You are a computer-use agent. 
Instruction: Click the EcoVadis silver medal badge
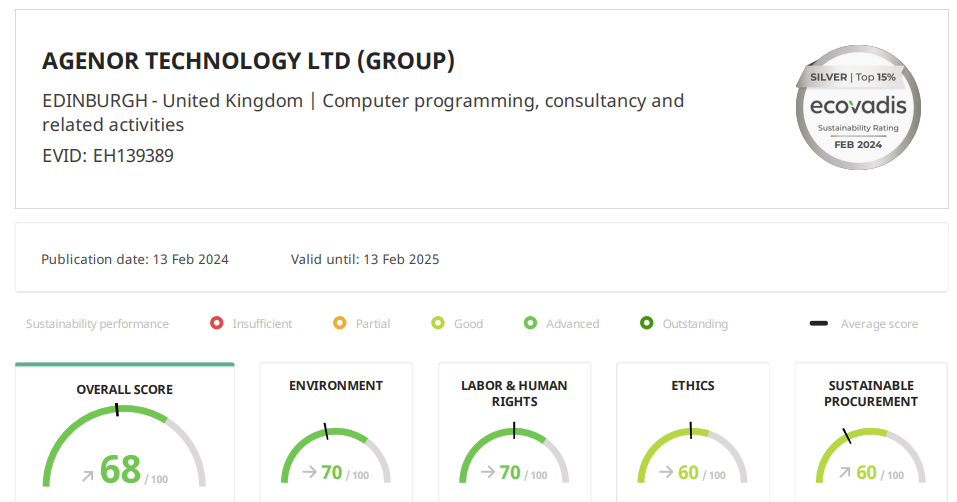pyautogui.click(x=858, y=109)
